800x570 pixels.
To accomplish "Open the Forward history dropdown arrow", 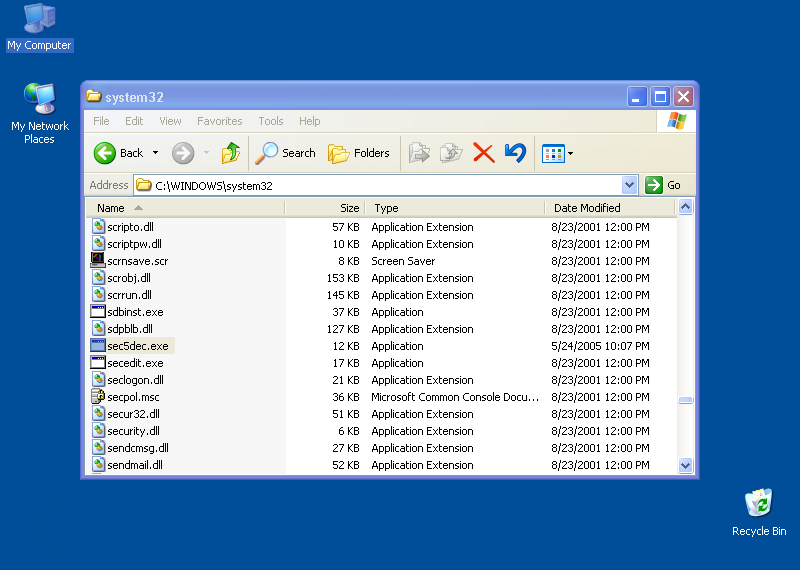I will click(x=207, y=153).
